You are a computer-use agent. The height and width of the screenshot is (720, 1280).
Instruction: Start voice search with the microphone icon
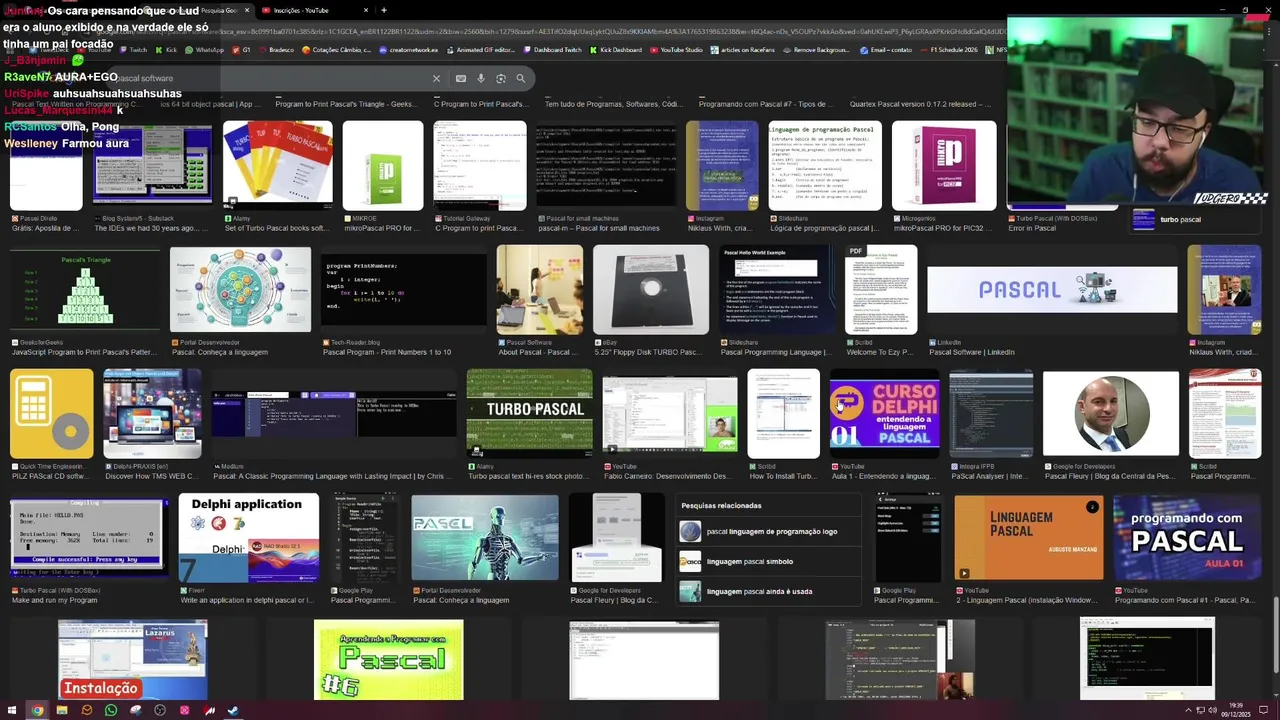[481, 78]
